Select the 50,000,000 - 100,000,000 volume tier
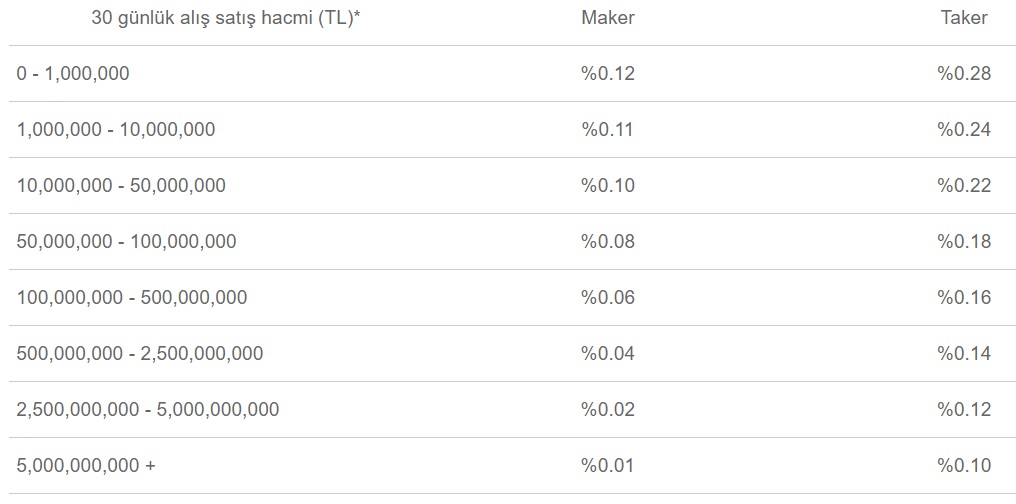Image resolution: width=1016 pixels, height=504 pixels. (x=127, y=241)
